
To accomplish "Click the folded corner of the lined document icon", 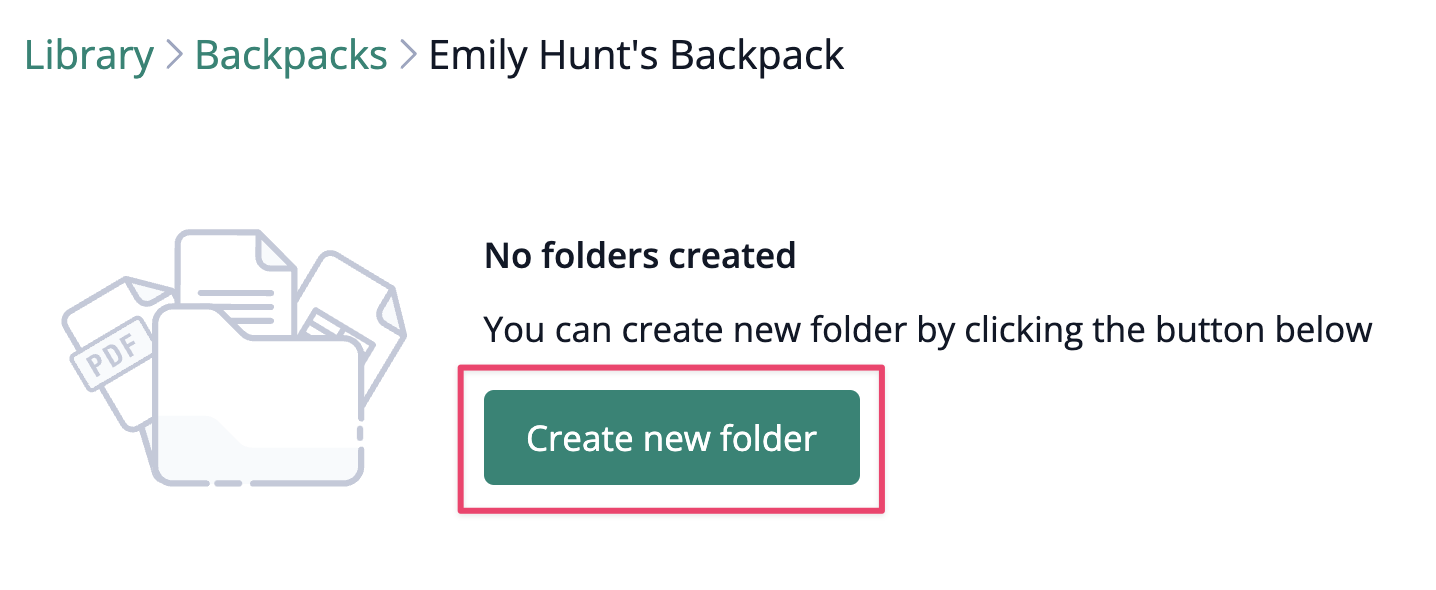I will click(277, 250).
